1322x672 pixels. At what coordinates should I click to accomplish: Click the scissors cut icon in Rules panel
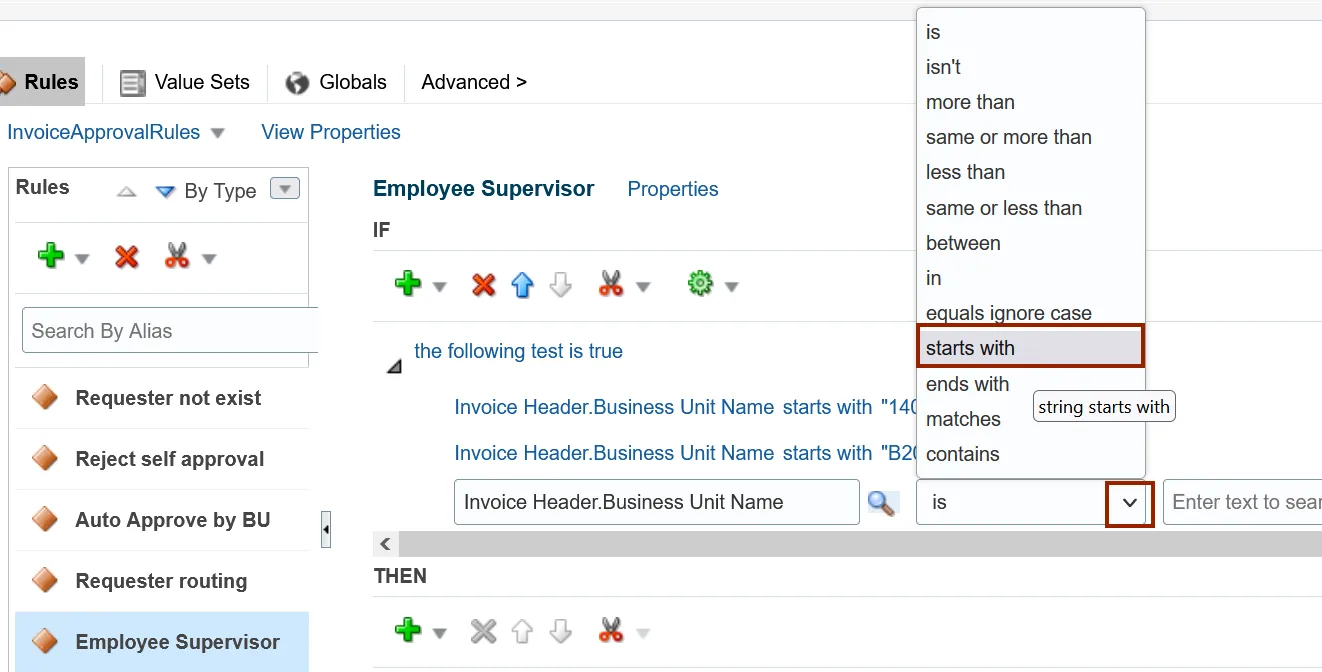click(177, 257)
